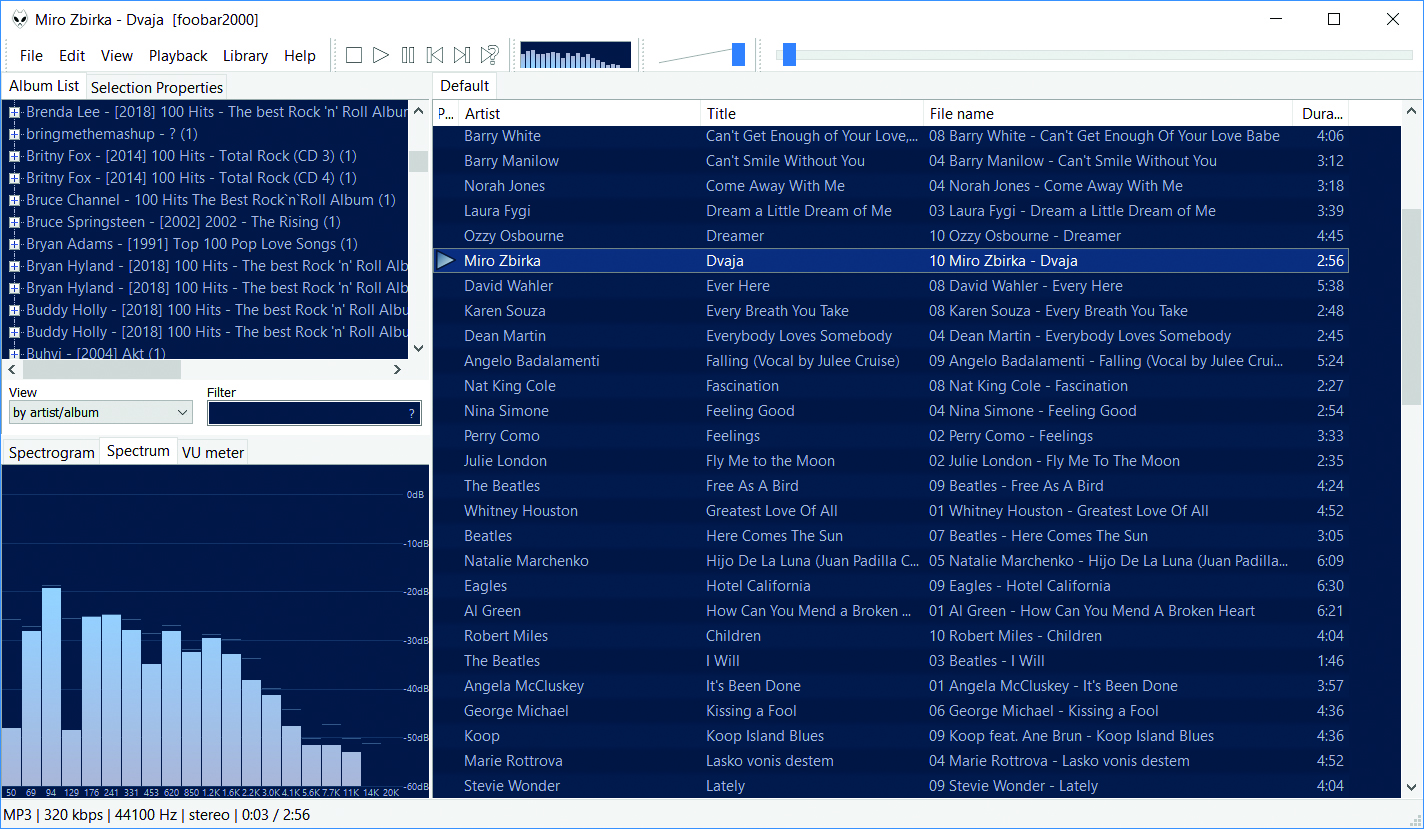1424x829 pixels.
Task: Skip to the next track
Action: tap(462, 55)
